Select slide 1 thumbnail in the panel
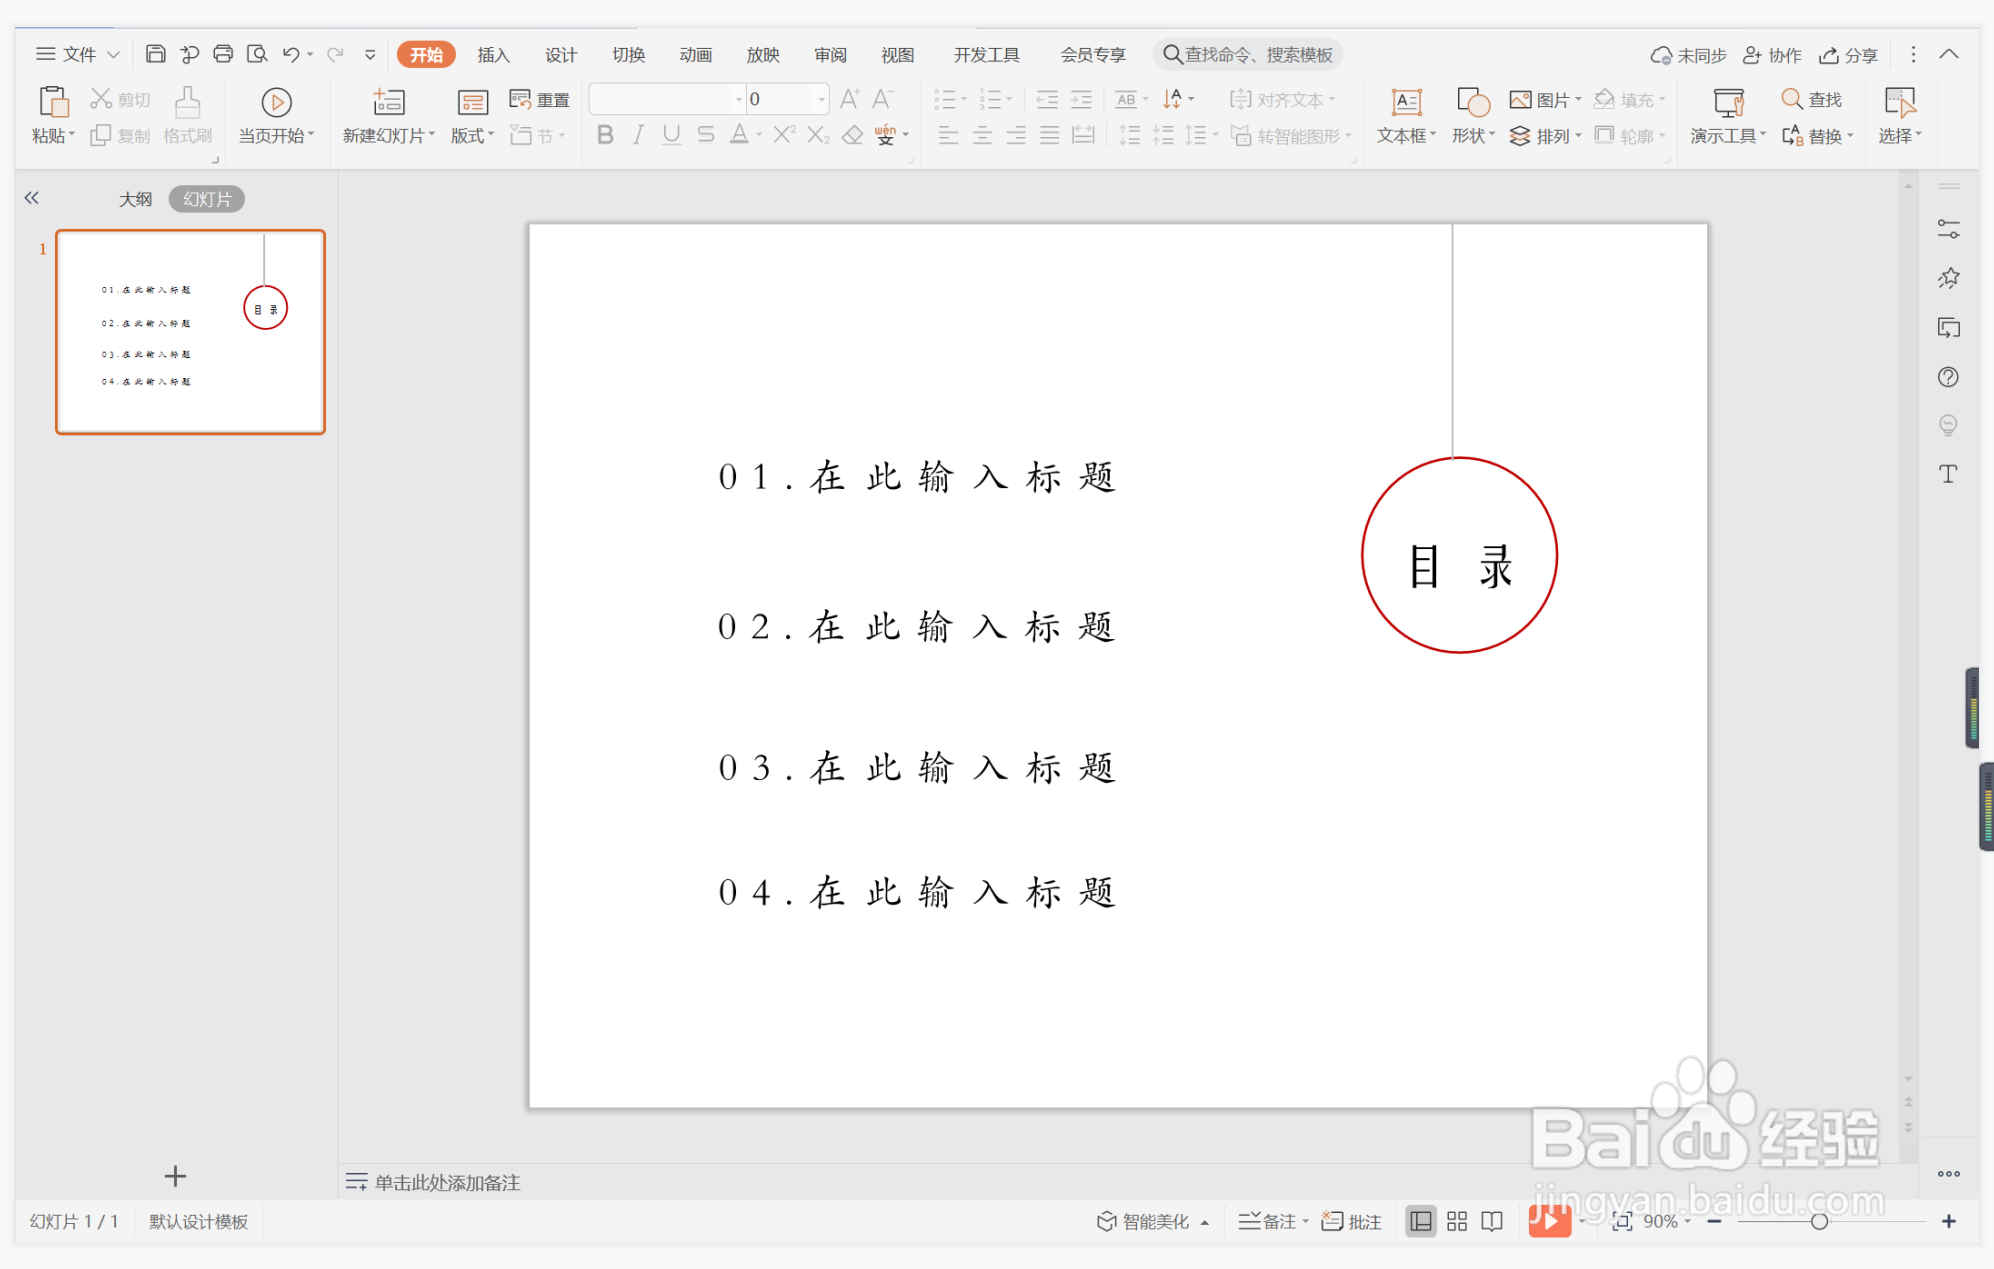Image resolution: width=1994 pixels, height=1269 pixels. point(189,332)
